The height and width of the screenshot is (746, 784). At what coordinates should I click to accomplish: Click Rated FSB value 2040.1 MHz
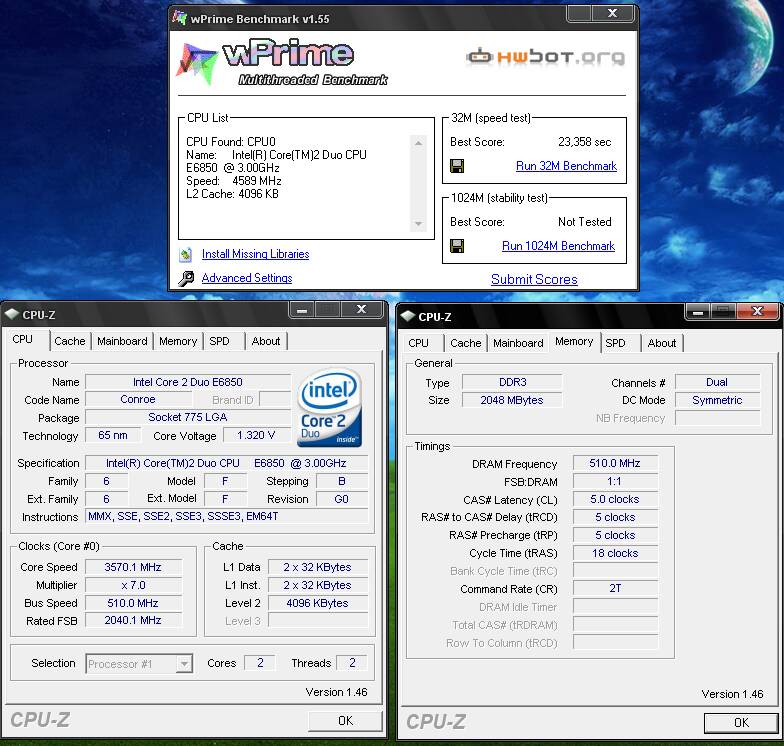tap(133, 620)
